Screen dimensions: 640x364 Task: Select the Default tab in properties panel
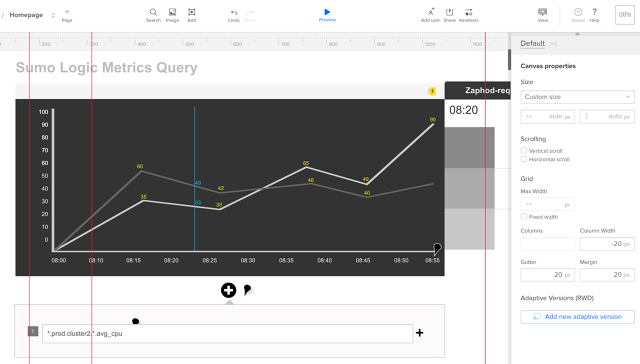532,43
